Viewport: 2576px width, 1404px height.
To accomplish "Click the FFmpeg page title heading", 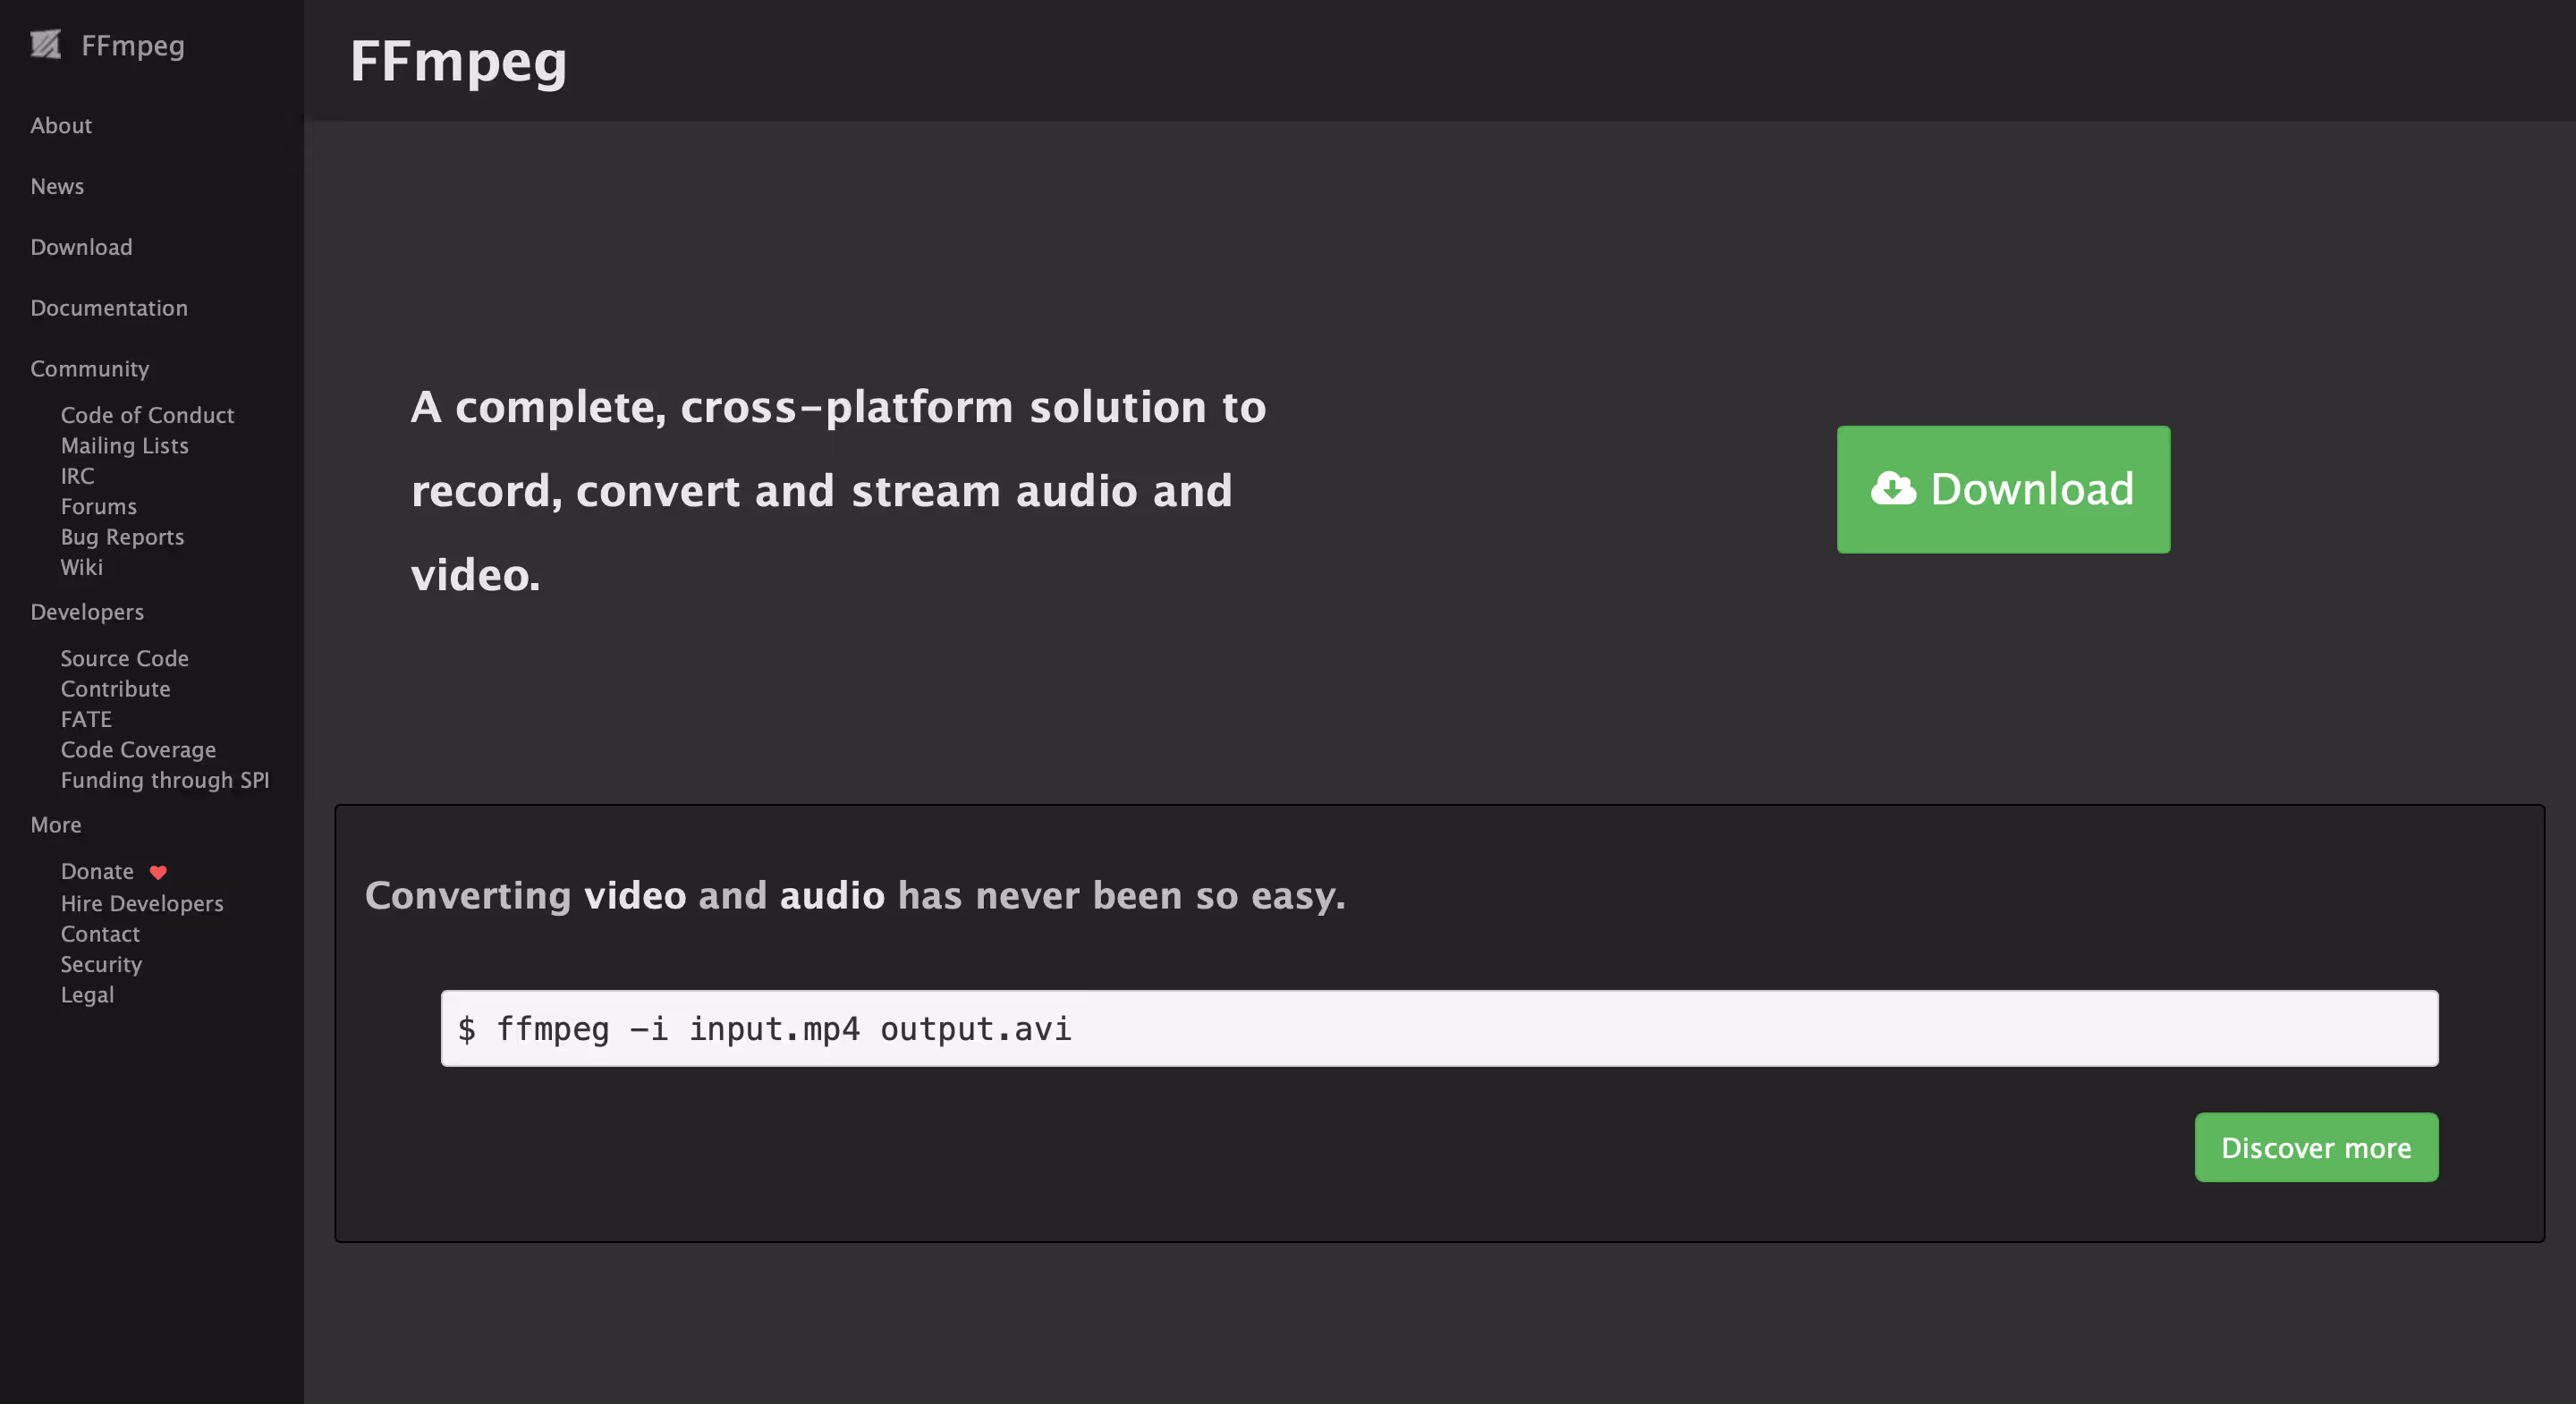I will click(x=458, y=61).
